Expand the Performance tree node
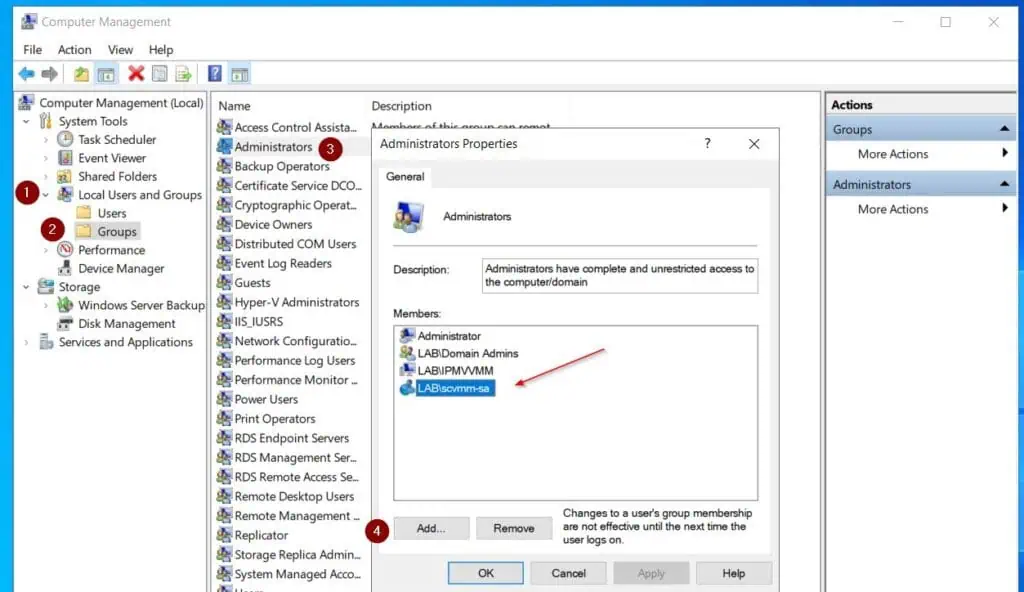 [x=46, y=250]
